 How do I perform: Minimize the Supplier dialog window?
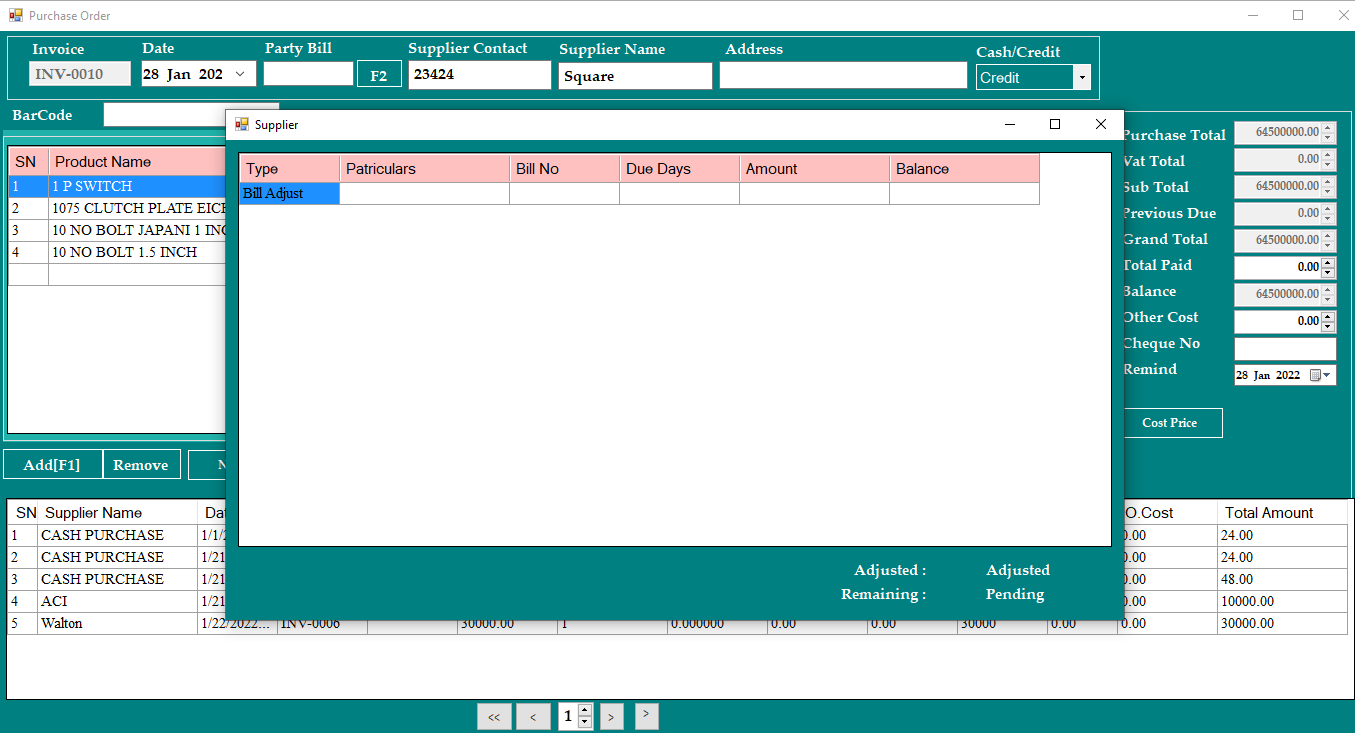pyautogui.click(x=1009, y=125)
